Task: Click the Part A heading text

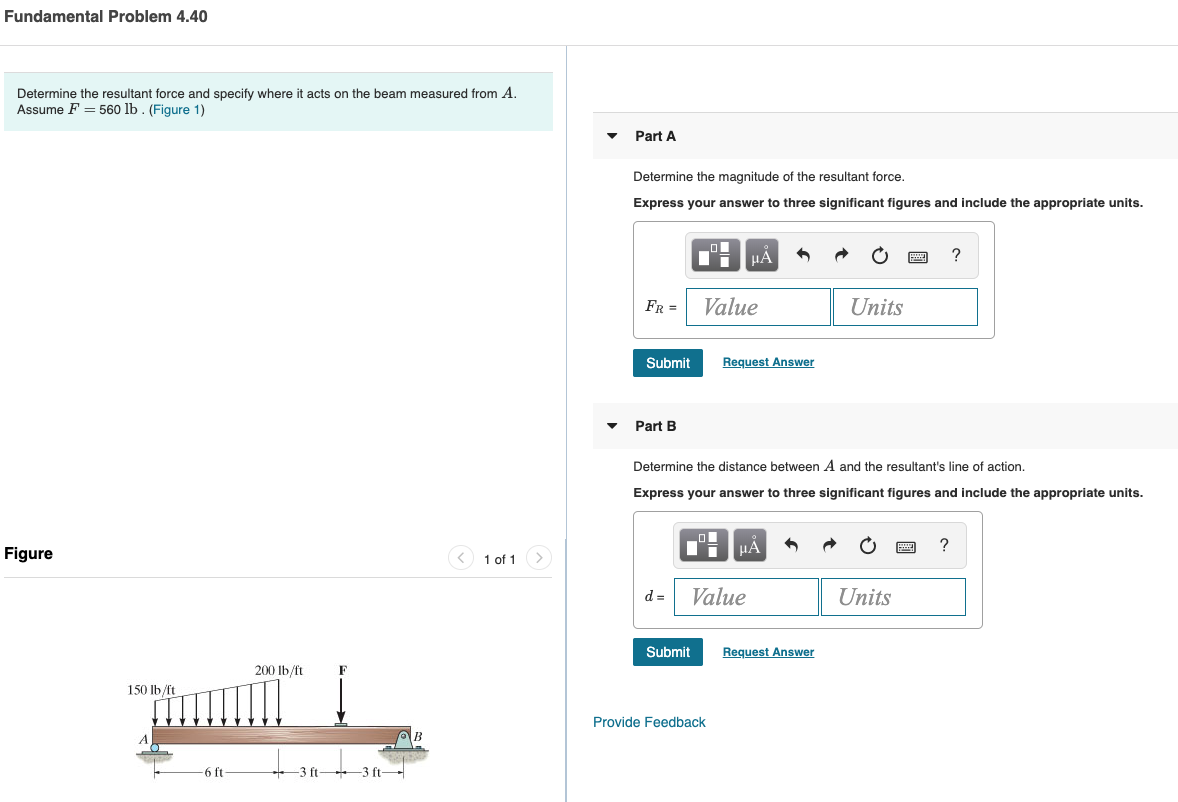Action: [655, 136]
